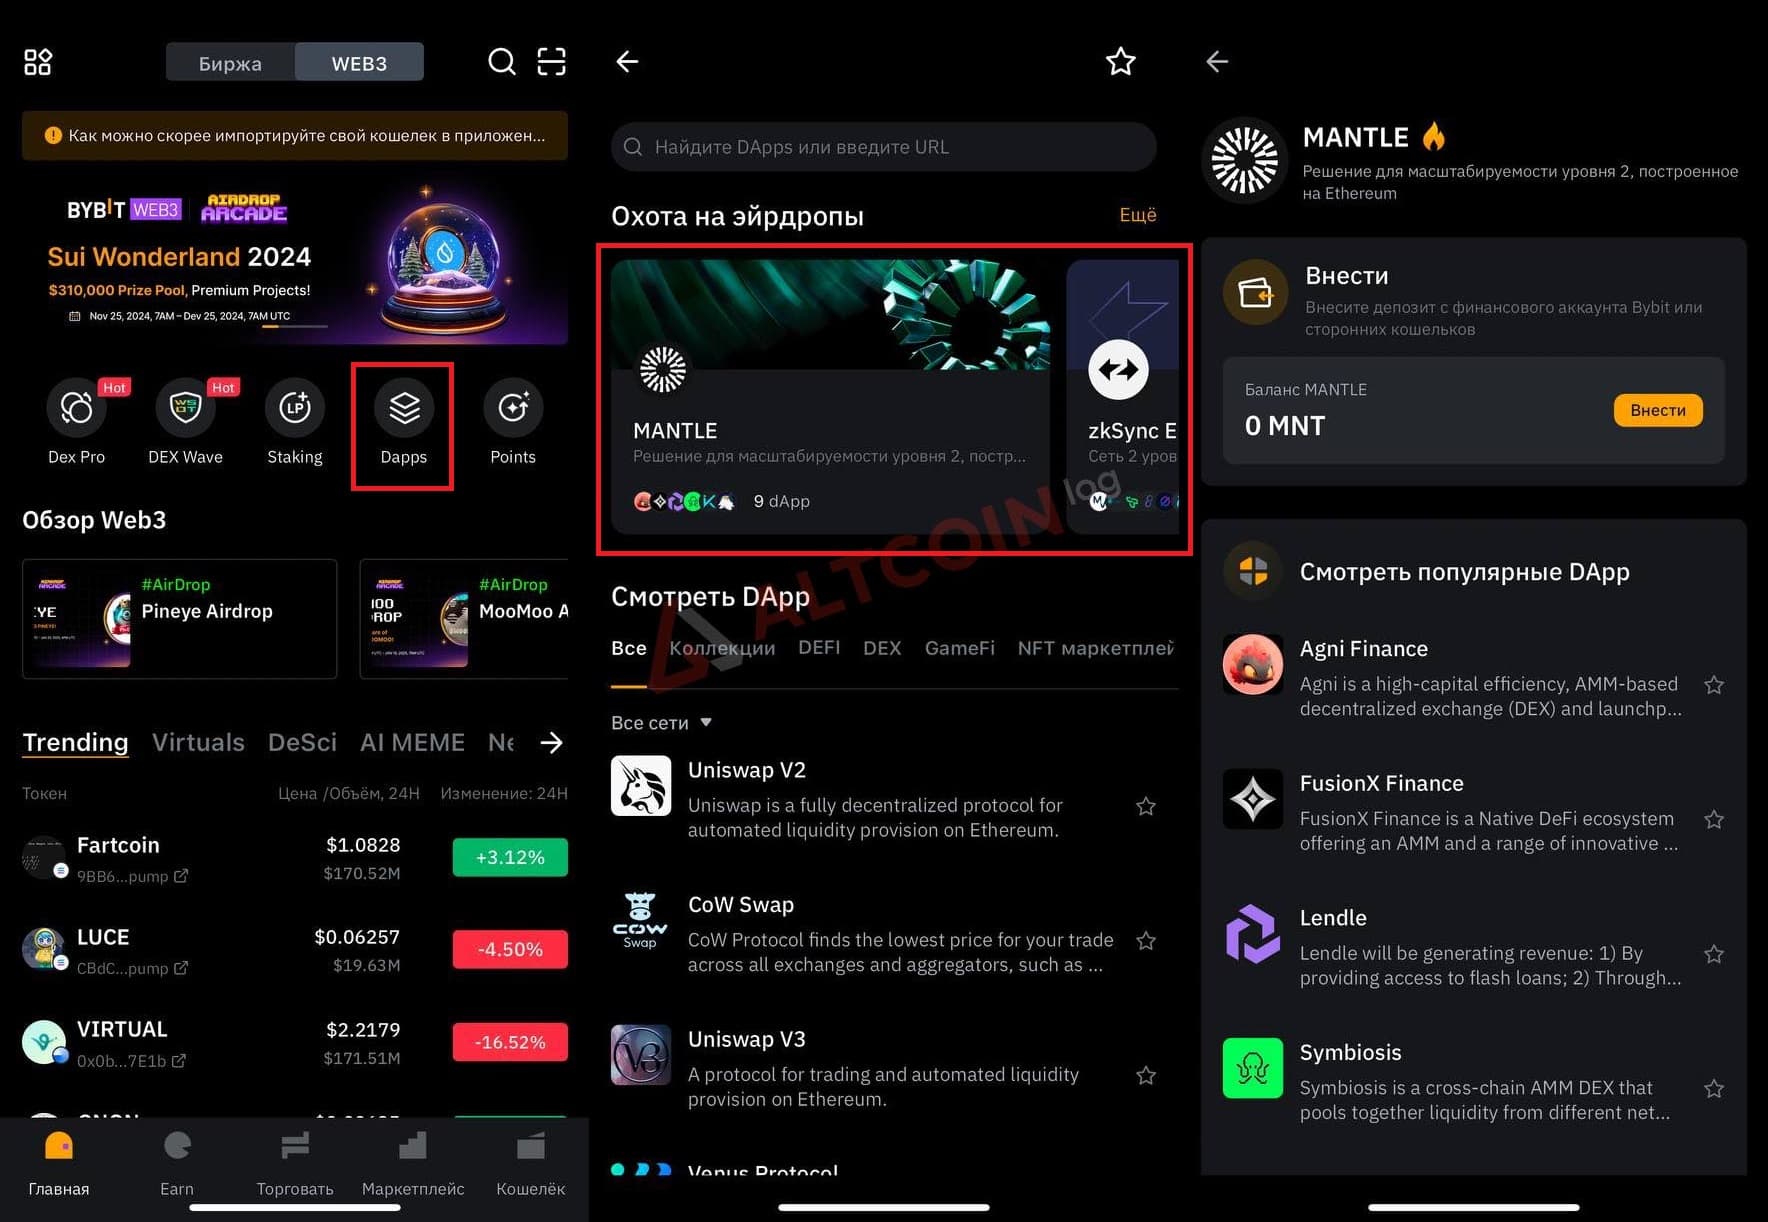The height and width of the screenshot is (1222, 1768).
Task: Tap the search magnifier icon
Action: click(x=502, y=62)
